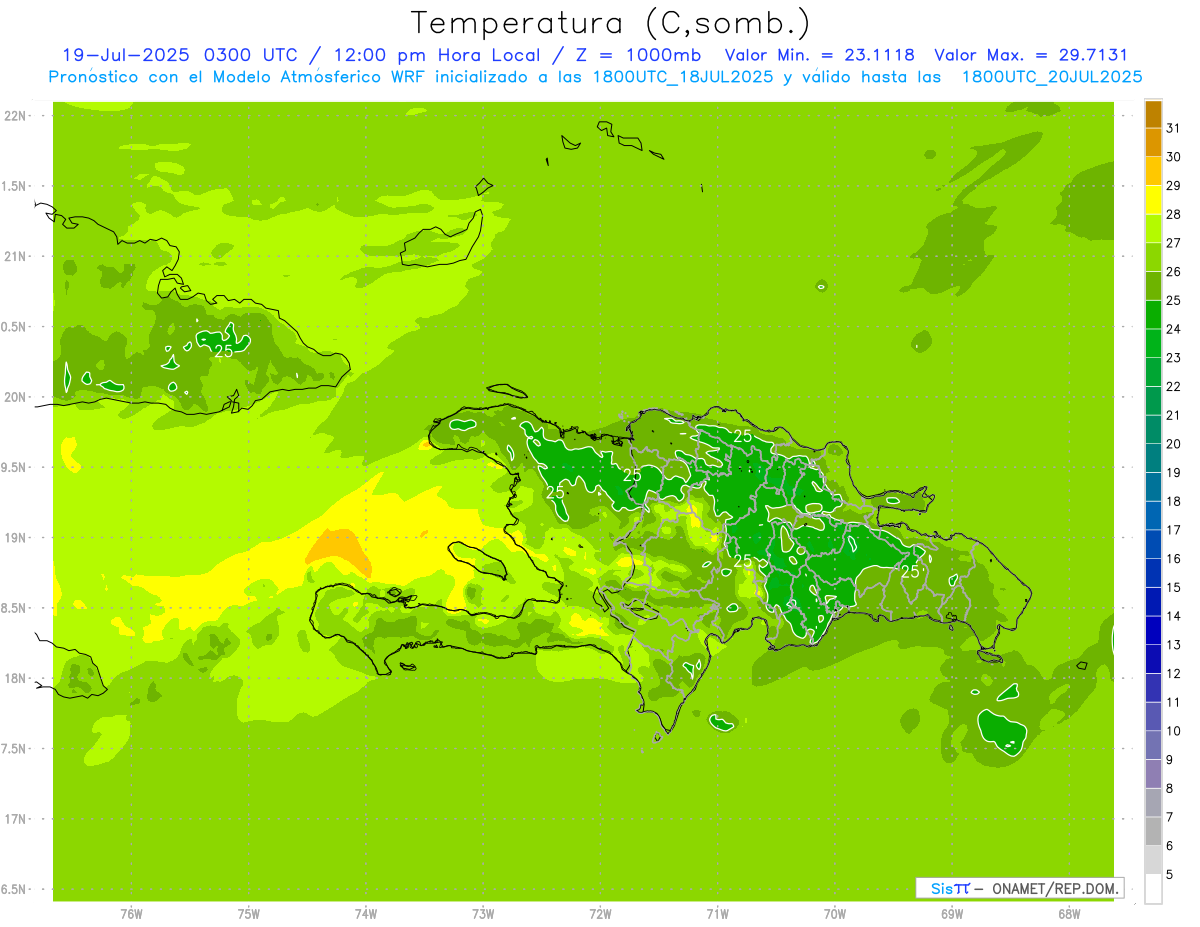Select the orange band between 30 and 31
Viewport: 1200px width, 927px height.
point(1153,142)
